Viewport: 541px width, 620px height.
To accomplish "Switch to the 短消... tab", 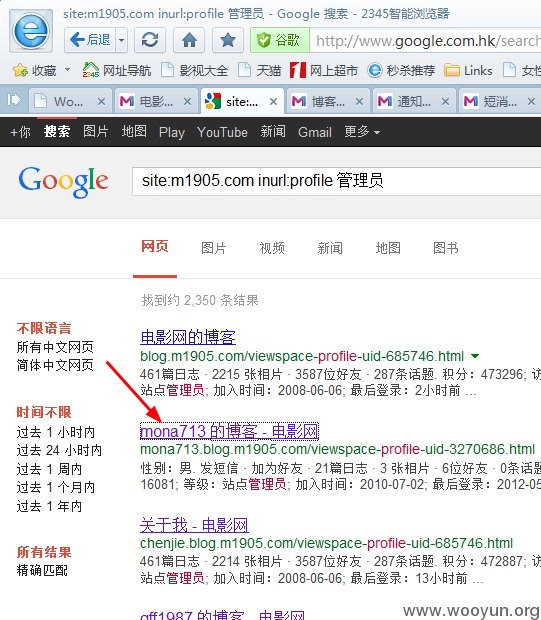I will click(493, 102).
